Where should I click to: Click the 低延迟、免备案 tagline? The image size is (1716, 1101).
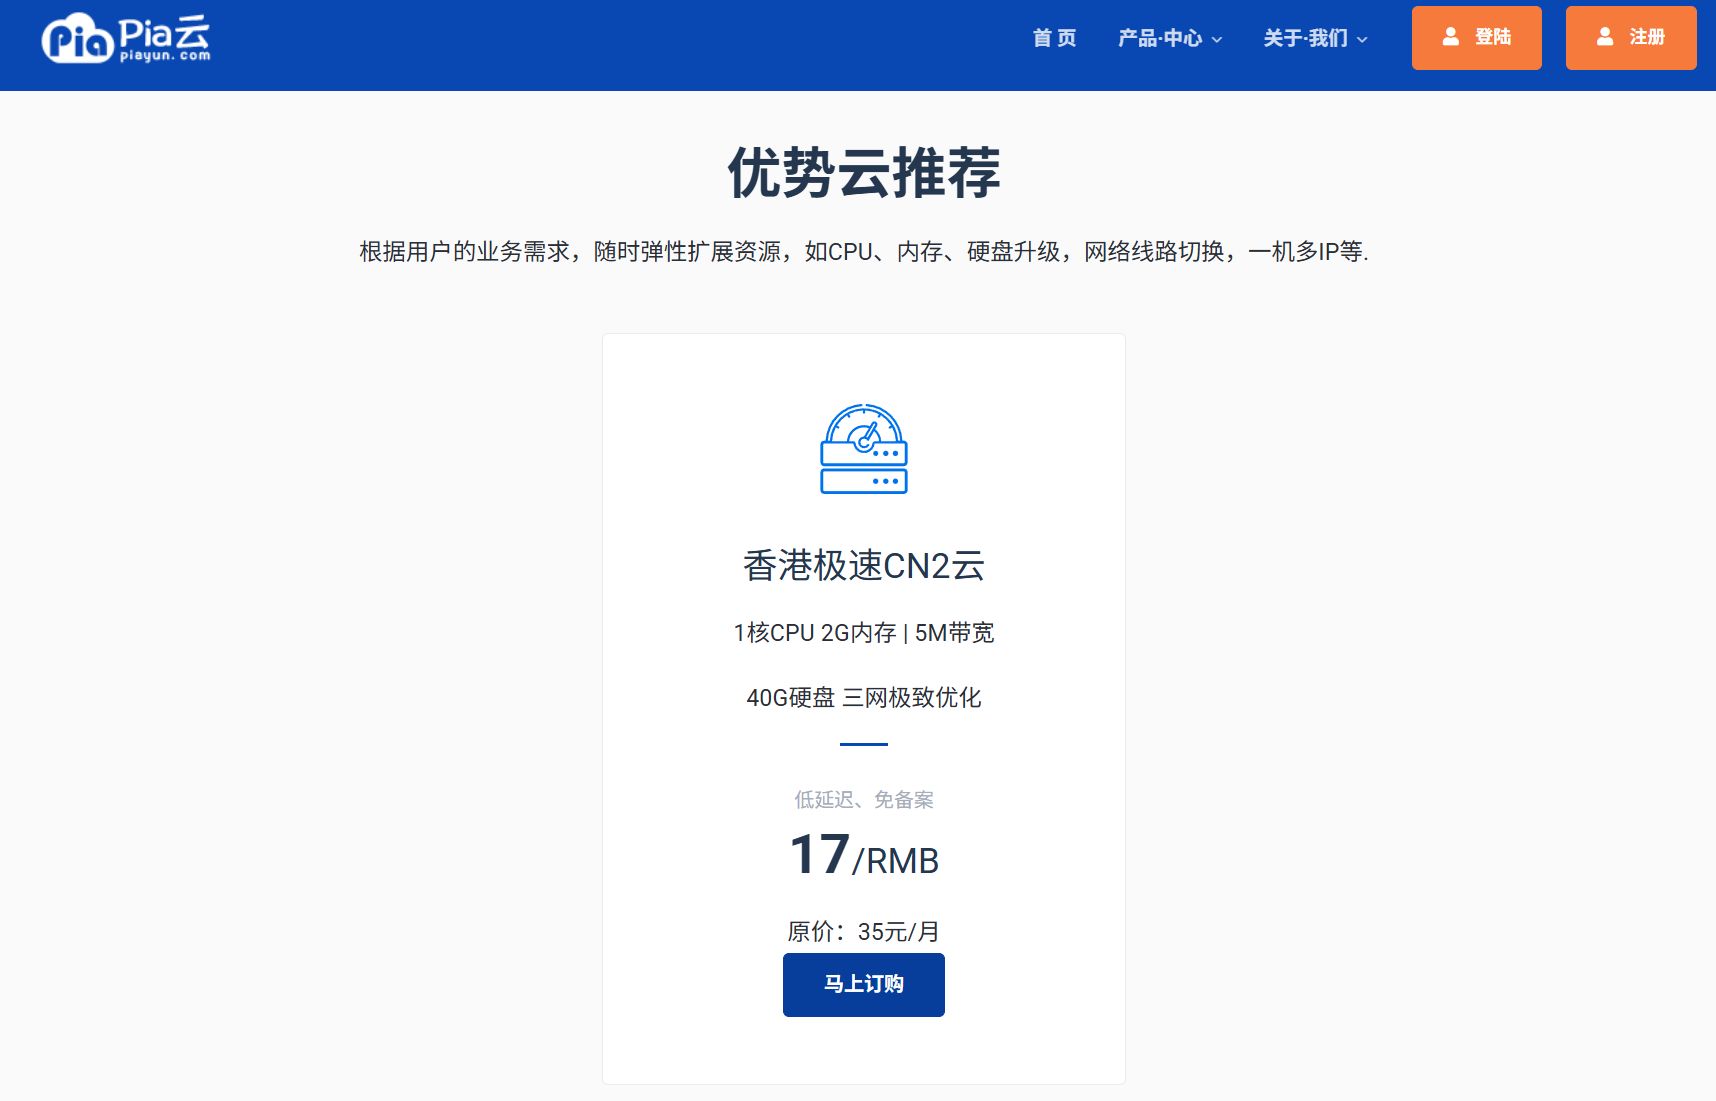coord(864,800)
